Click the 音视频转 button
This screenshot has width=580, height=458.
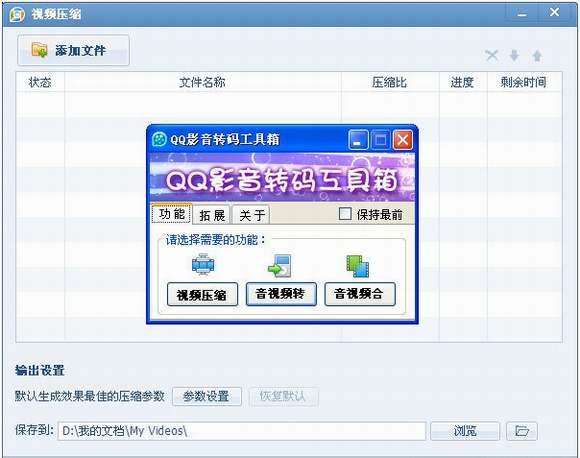point(281,294)
